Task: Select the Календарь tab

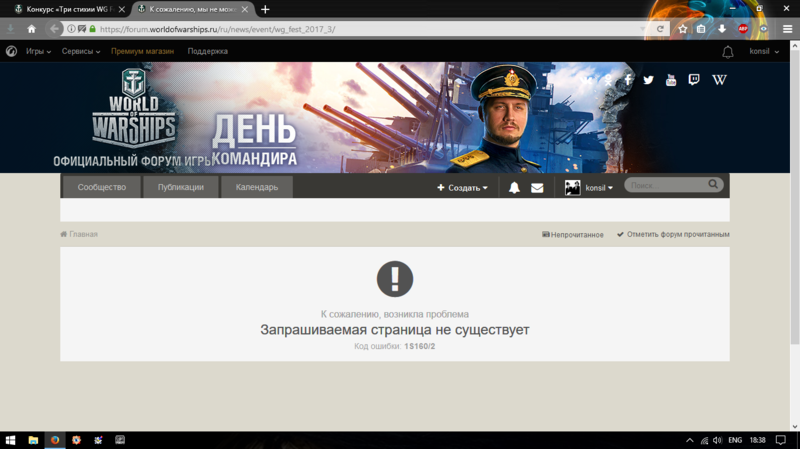Action: click(x=257, y=187)
